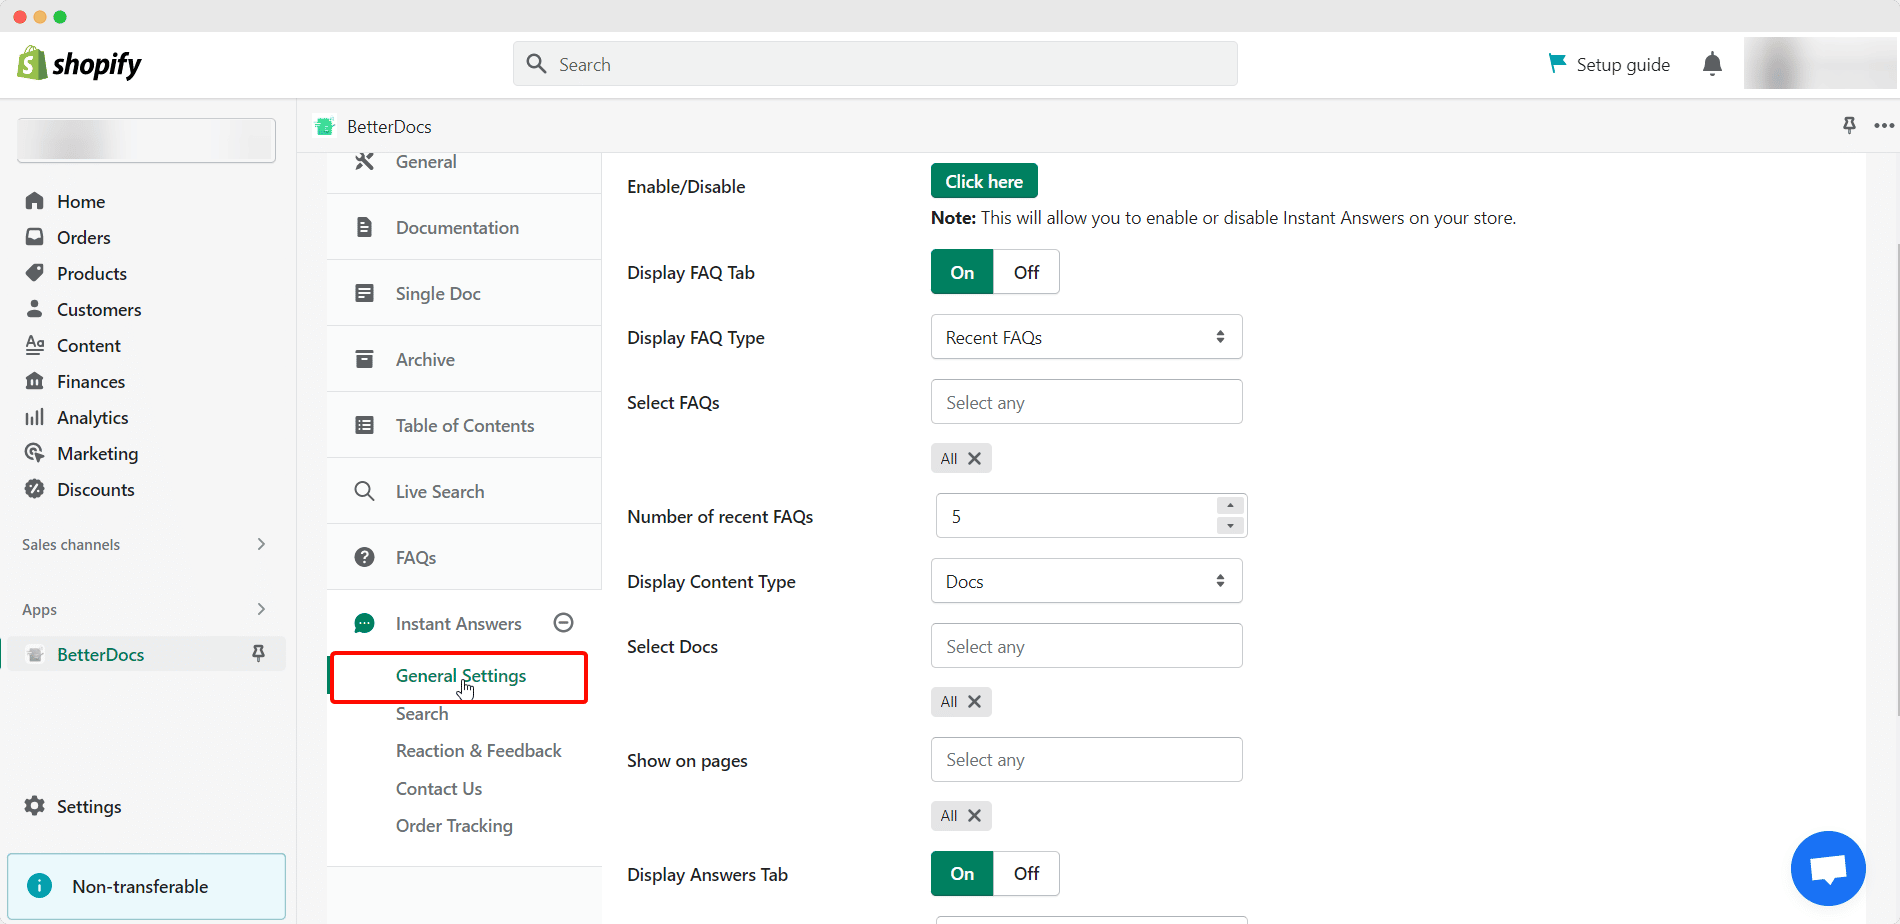
Task: Click the Live Search magnifier icon
Action: pos(365,491)
